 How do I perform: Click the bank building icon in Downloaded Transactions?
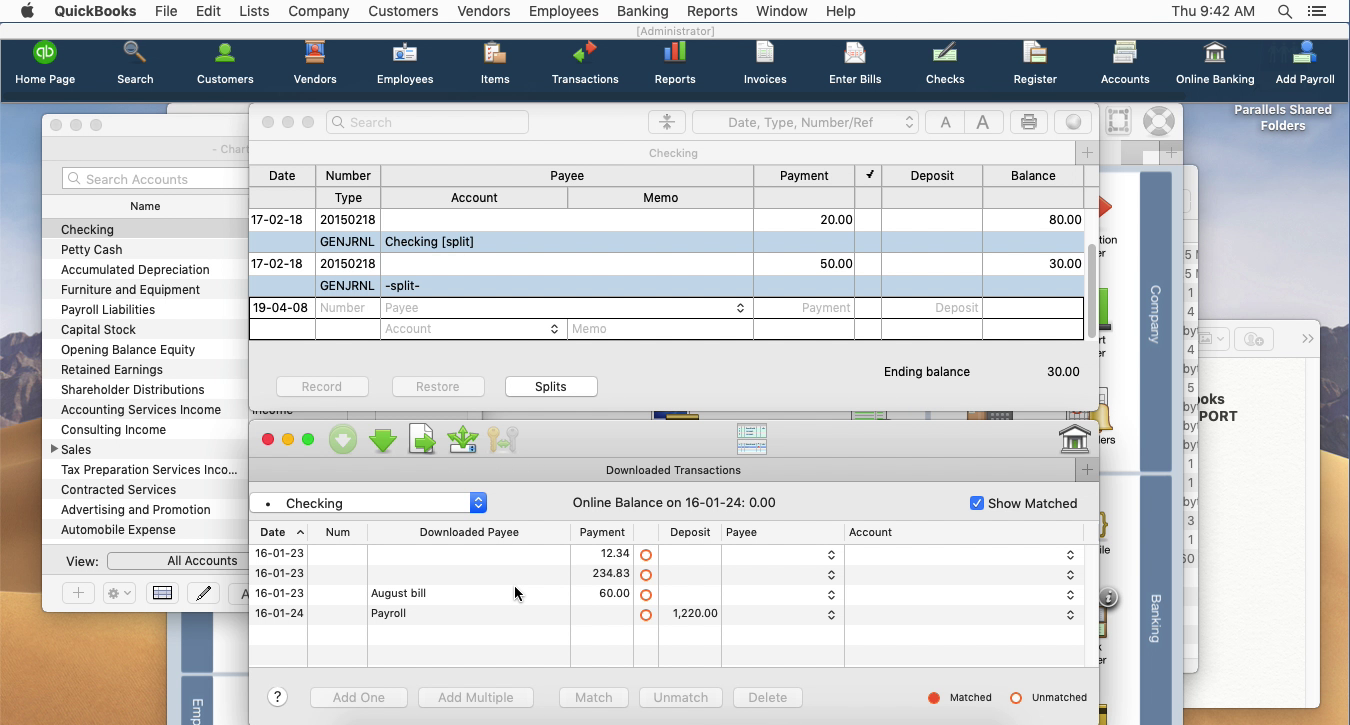1074,439
